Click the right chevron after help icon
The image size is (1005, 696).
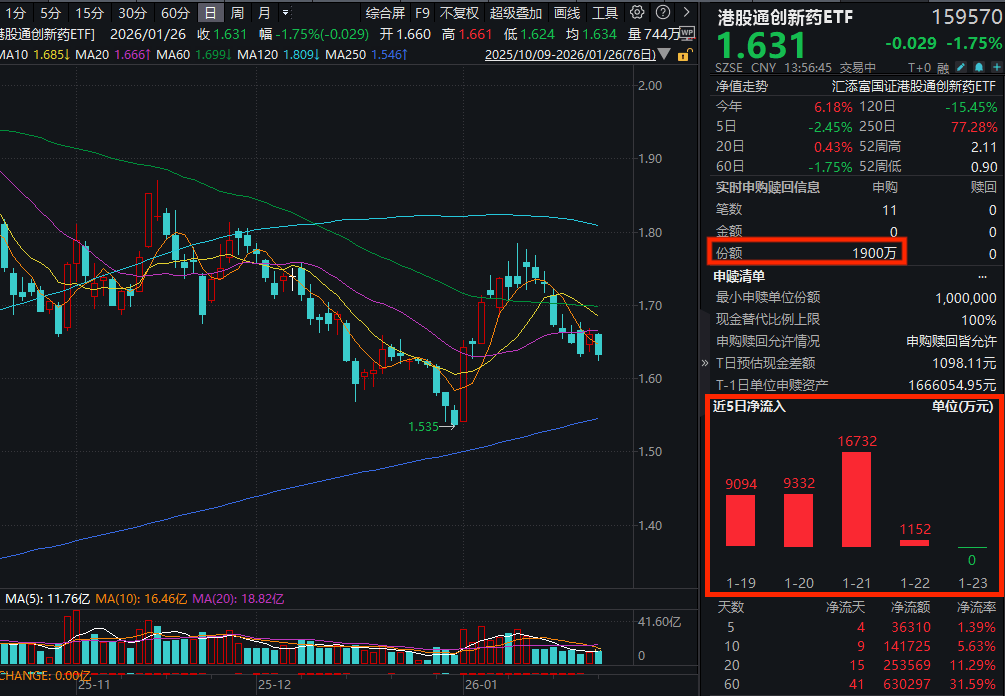click(x=685, y=12)
